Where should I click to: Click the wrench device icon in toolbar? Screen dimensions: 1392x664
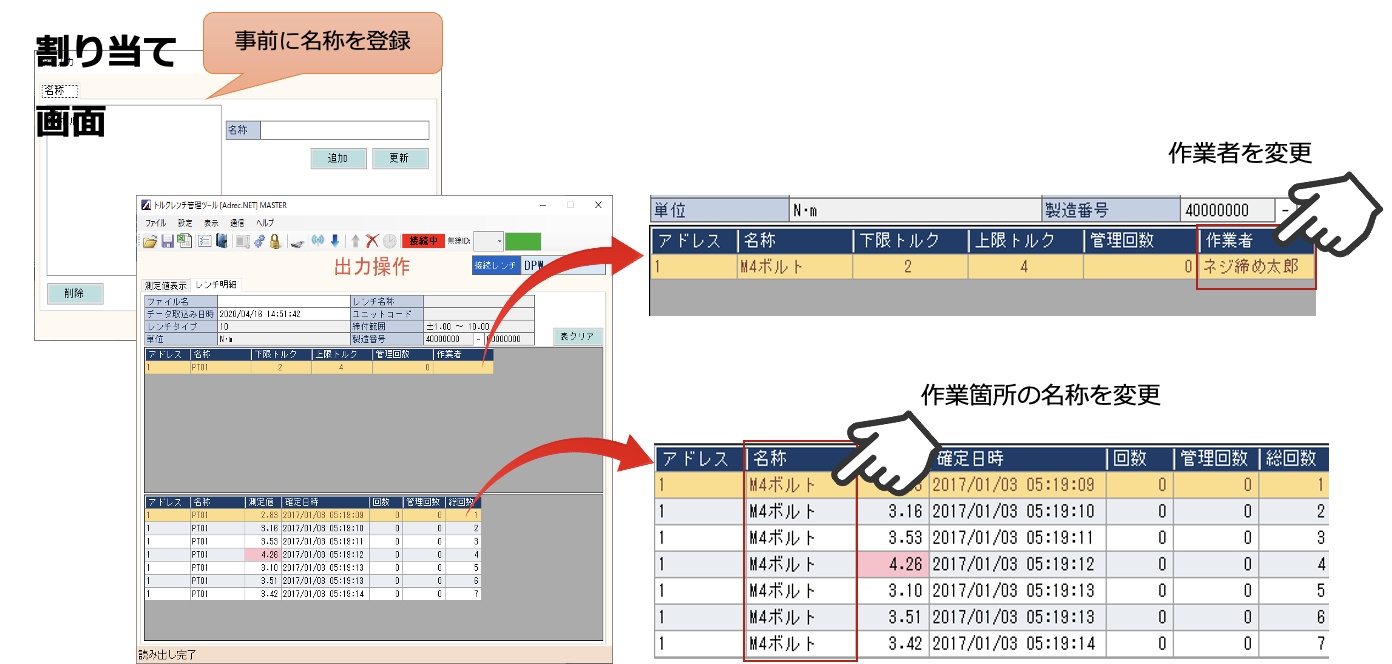[297, 242]
